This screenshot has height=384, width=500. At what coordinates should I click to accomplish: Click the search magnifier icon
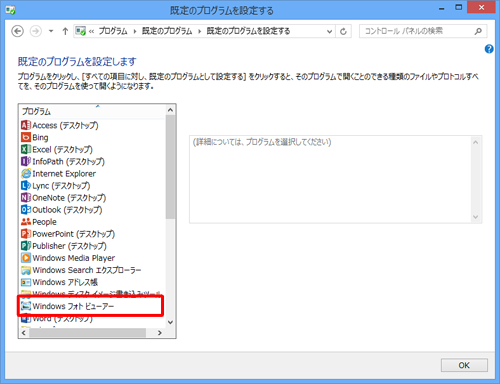[x=478, y=31]
